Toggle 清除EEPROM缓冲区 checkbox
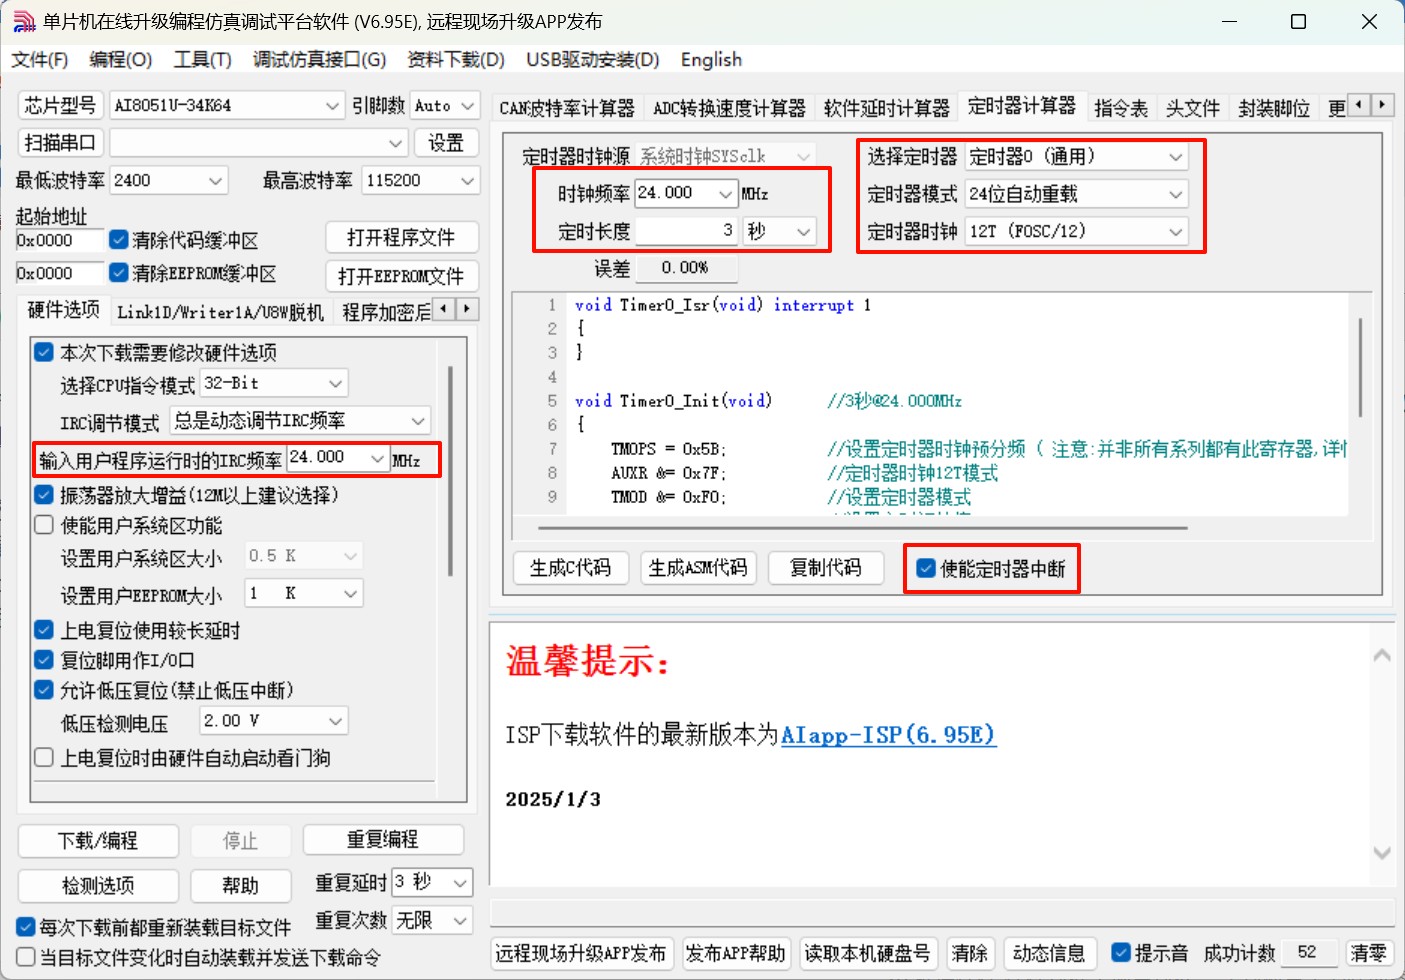The width and height of the screenshot is (1405, 980). [x=119, y=273]
